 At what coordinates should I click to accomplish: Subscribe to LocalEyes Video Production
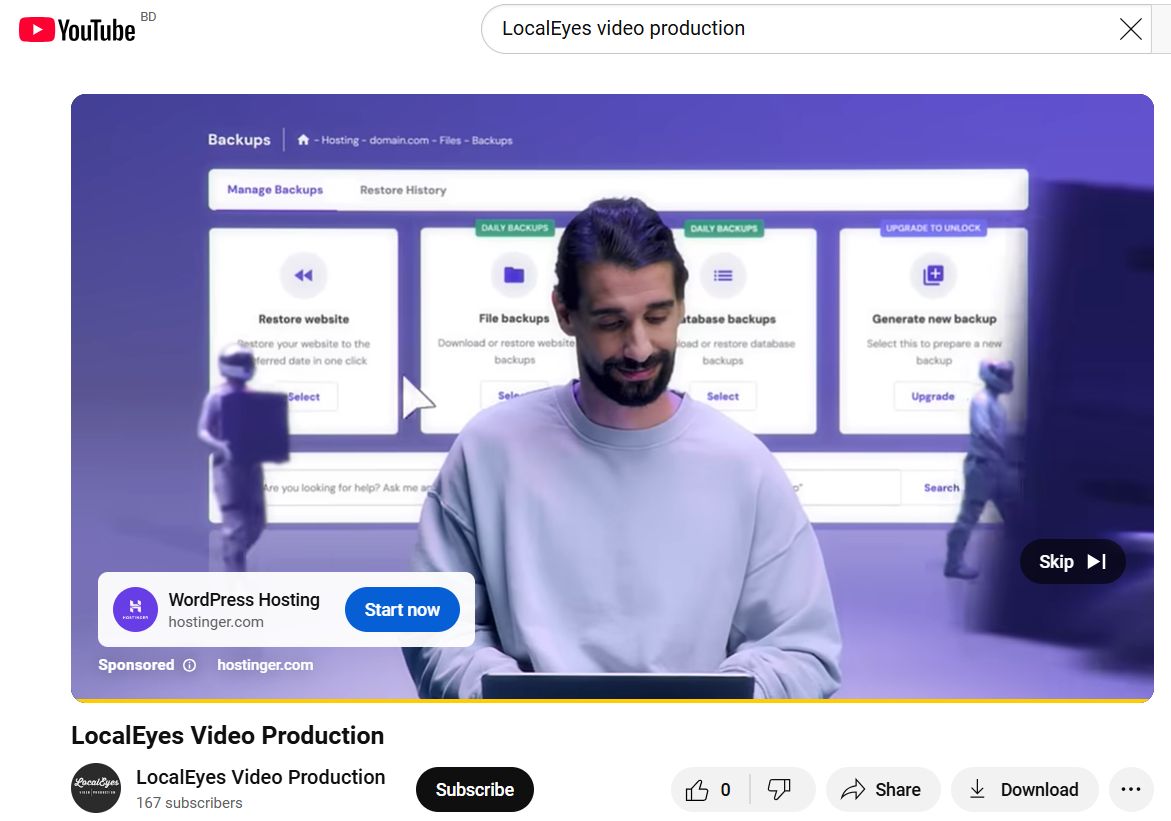tap(474, 789)
